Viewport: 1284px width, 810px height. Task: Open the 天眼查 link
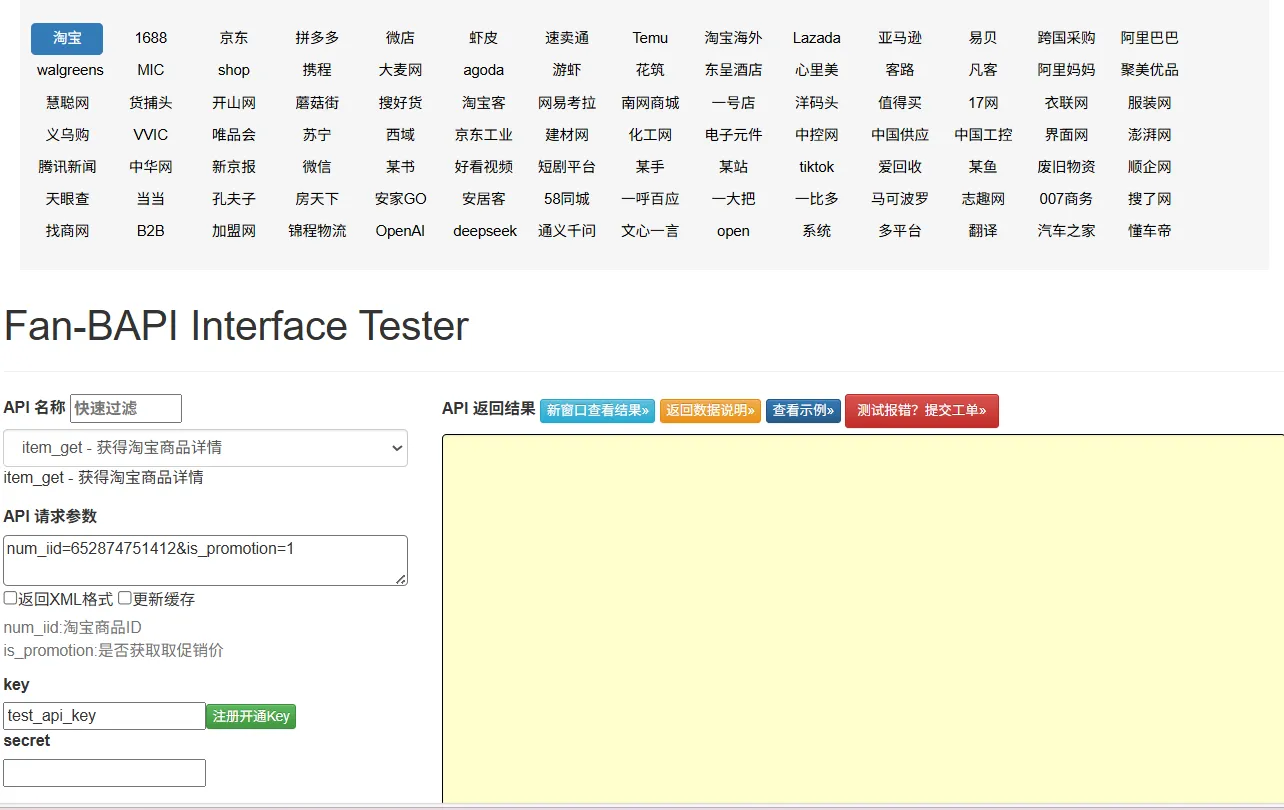point(66,198)
